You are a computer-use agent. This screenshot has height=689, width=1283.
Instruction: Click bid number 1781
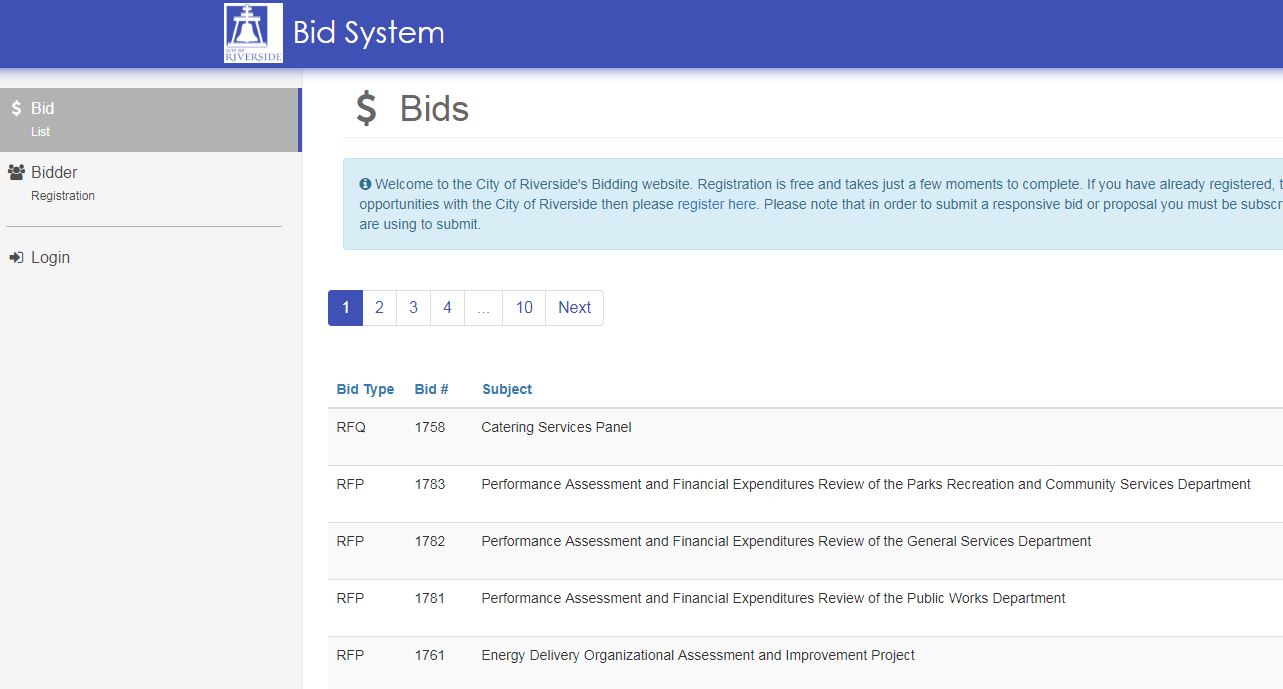[430, 598]
